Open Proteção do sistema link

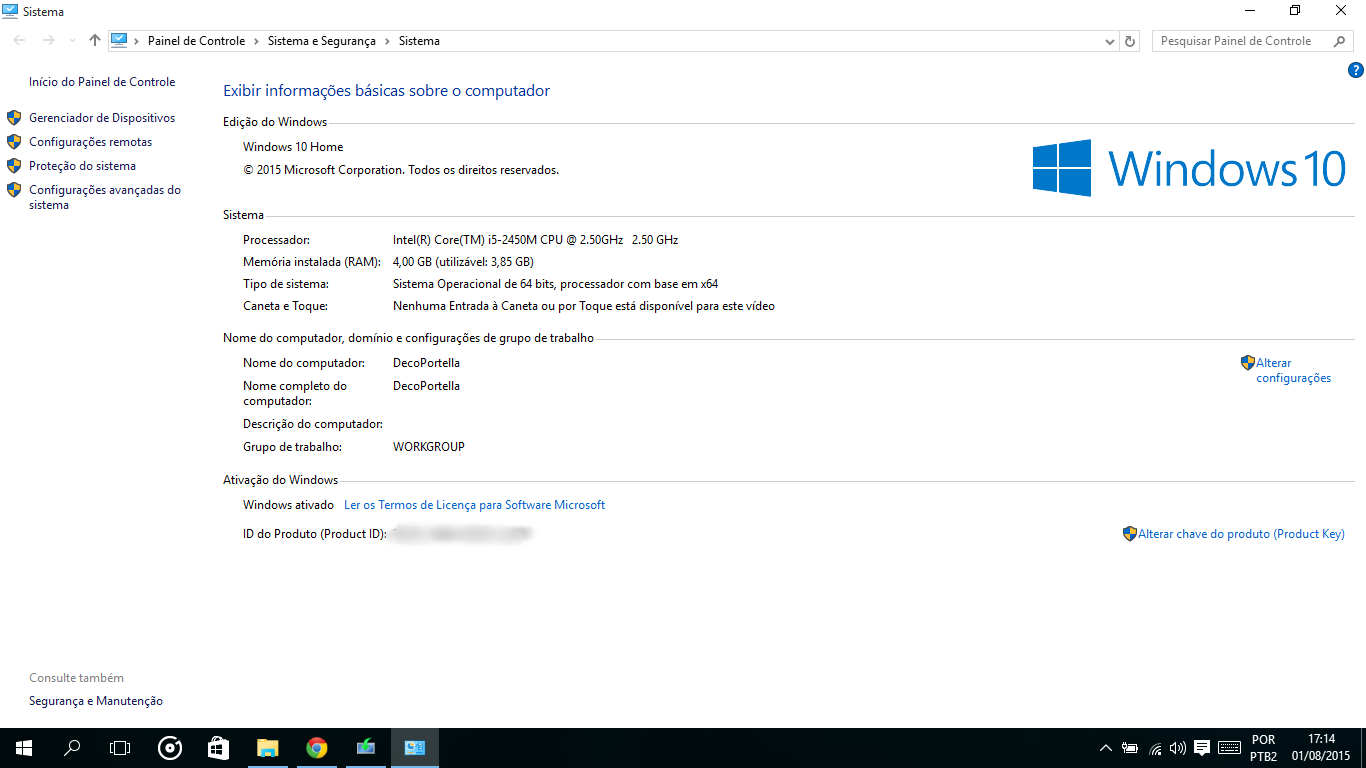pos(82,166)
